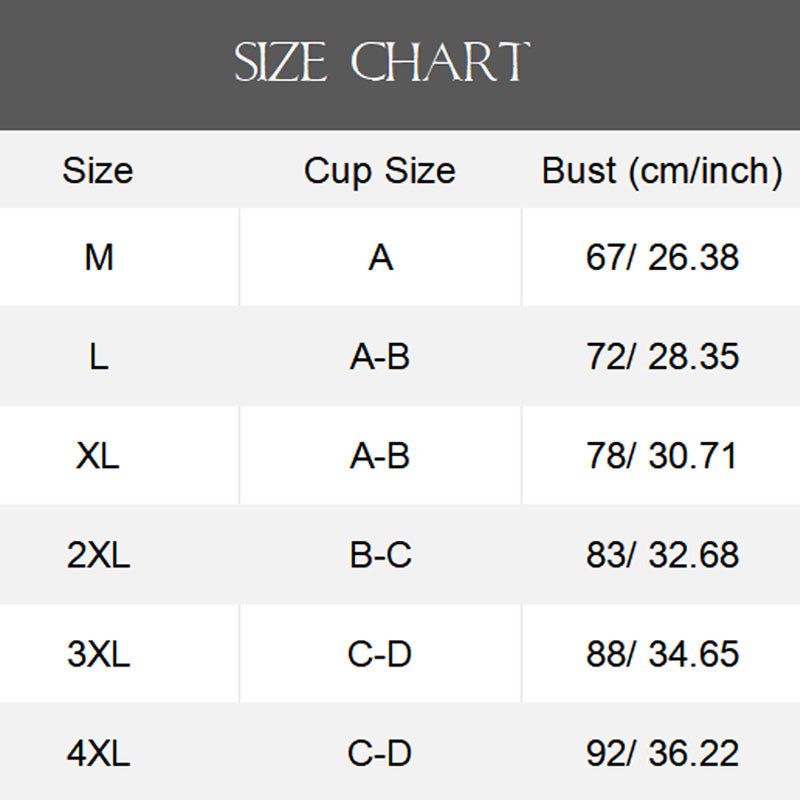Click cup size A for M
The width and height of the screenshot is (800, 800).
(x=380, y=257)
